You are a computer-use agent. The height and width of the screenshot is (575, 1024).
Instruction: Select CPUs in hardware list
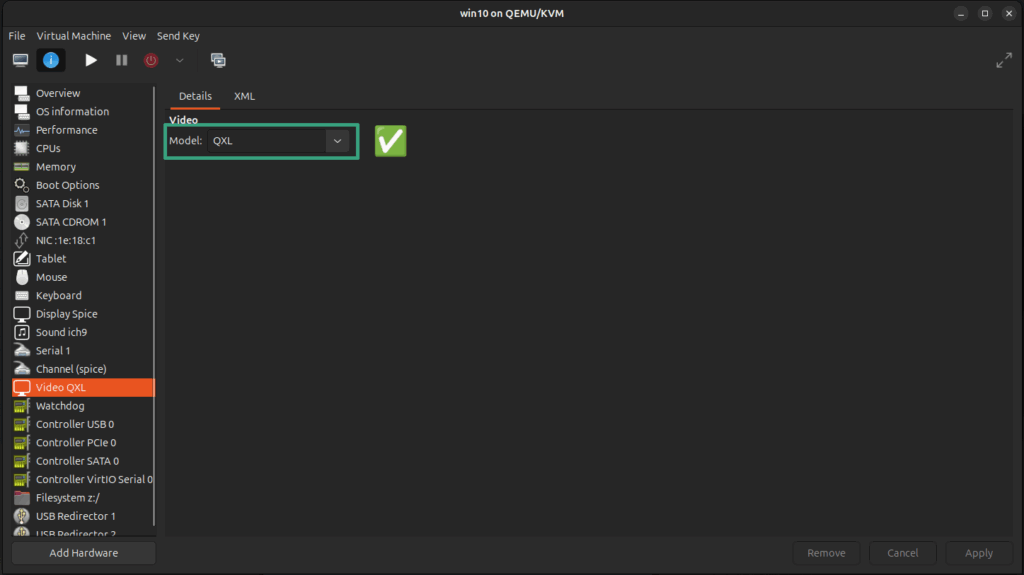(x=83, y=148)
